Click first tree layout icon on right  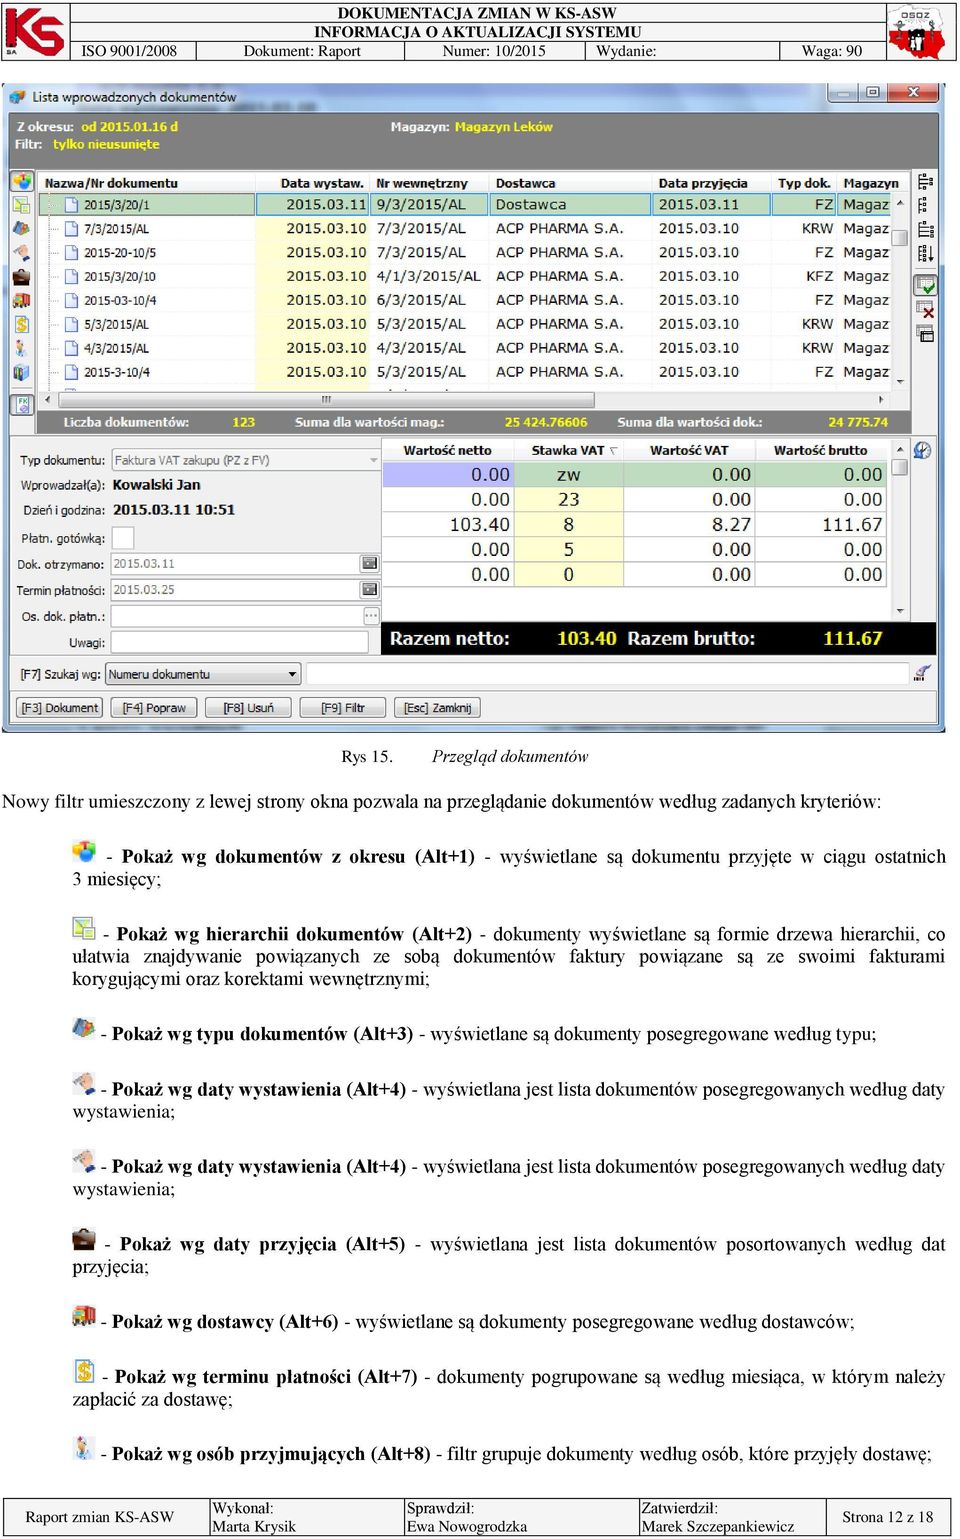click(925, 181)
